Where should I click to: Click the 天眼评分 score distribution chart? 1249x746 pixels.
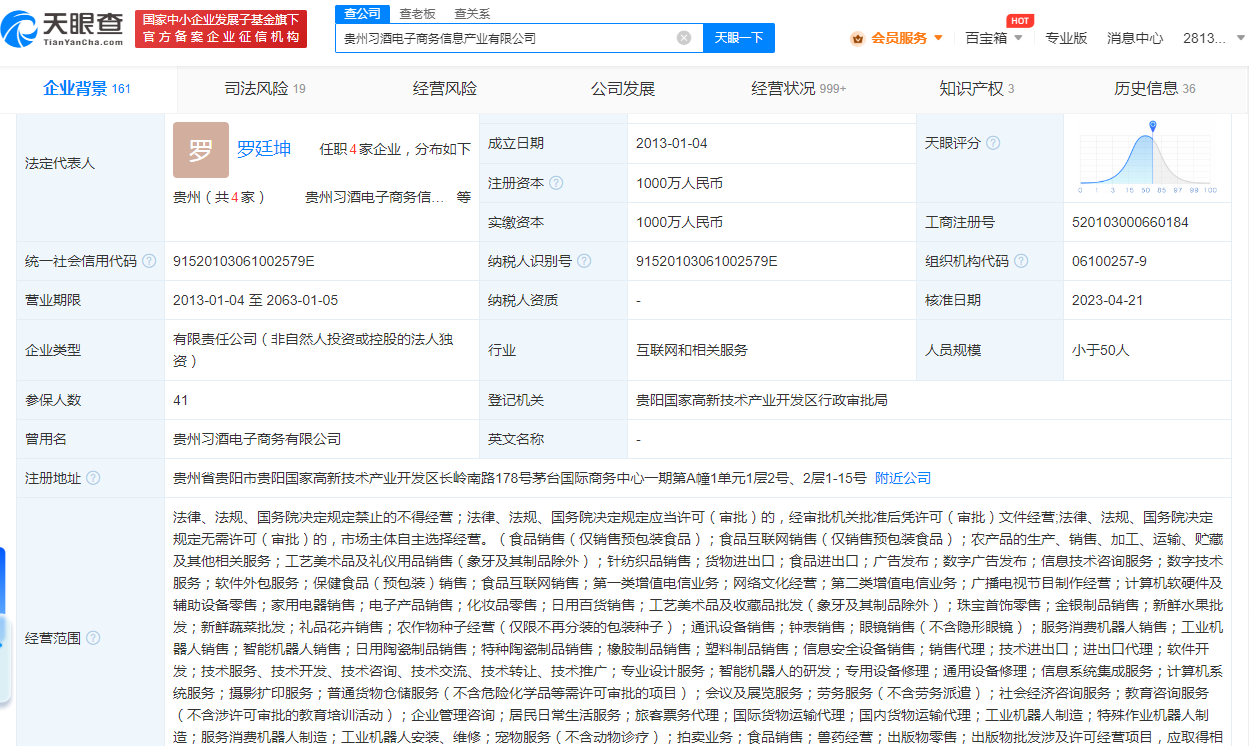1148,157
